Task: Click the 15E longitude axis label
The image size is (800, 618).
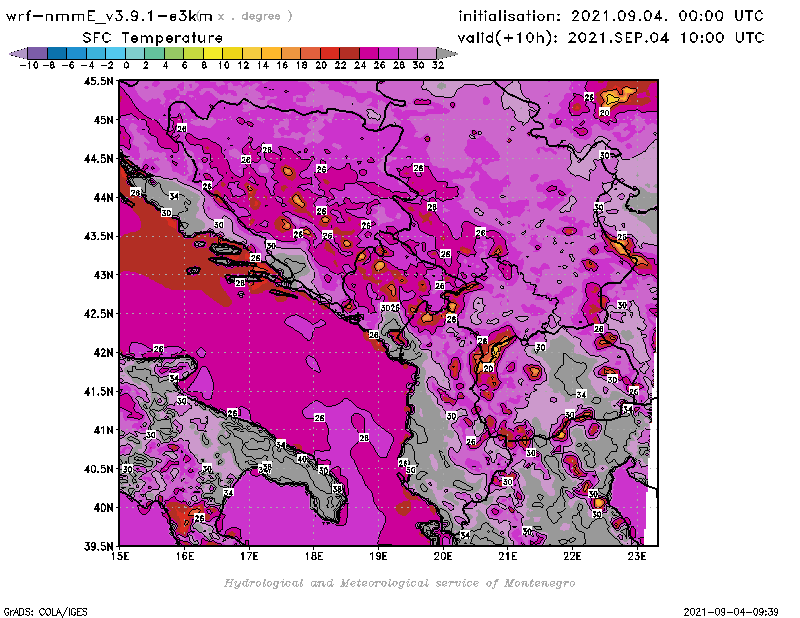Action: (120, 556)
